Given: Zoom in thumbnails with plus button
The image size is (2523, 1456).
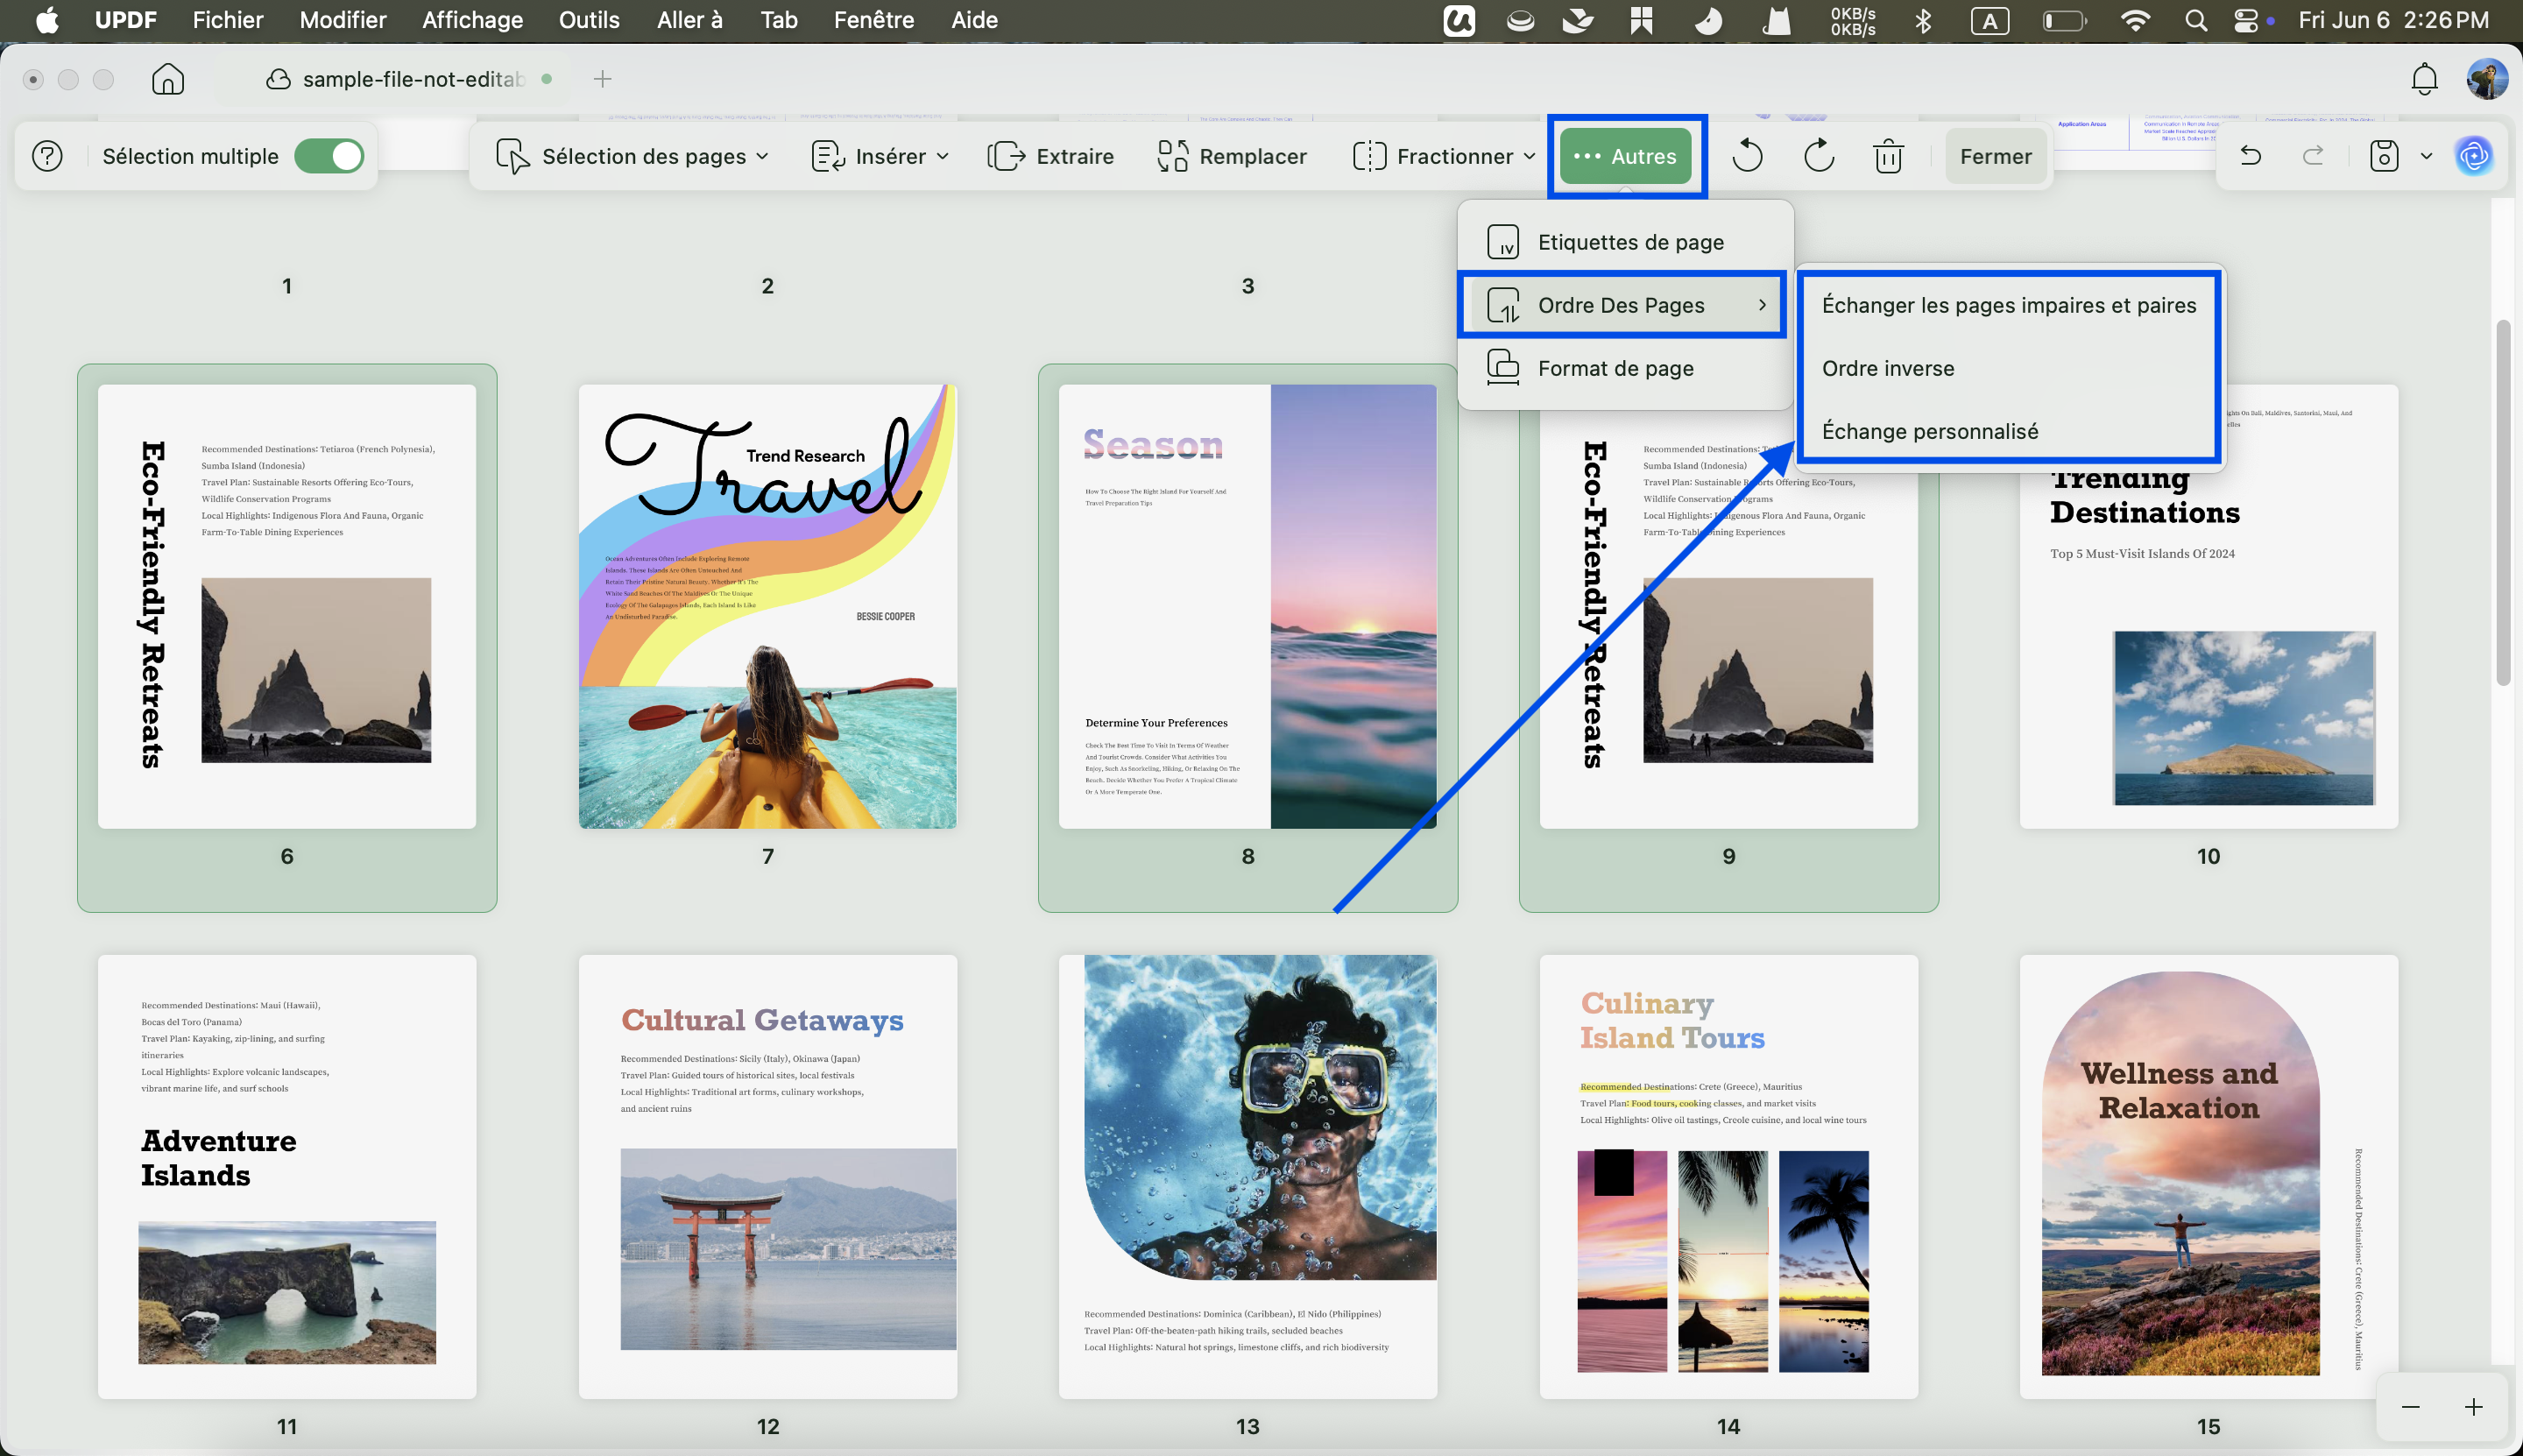Looking at the screenshot, I should coord(2473,1407).
